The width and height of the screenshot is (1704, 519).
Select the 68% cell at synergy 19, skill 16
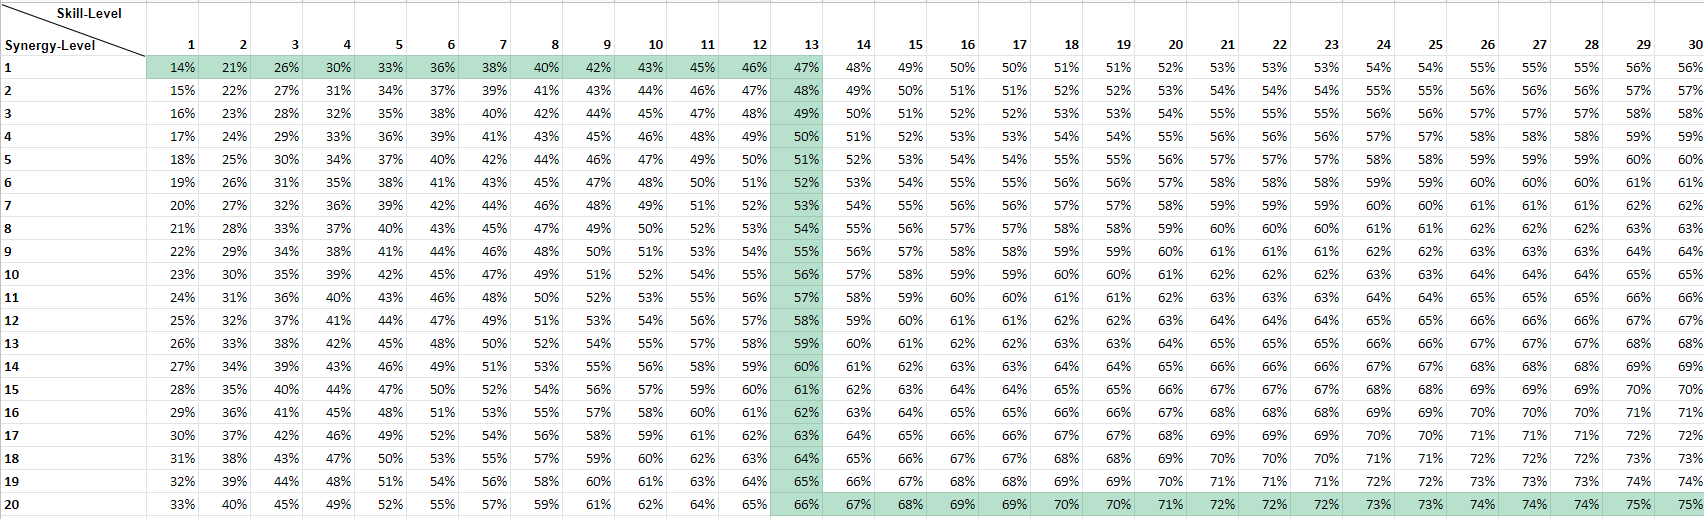click(962, 482)
